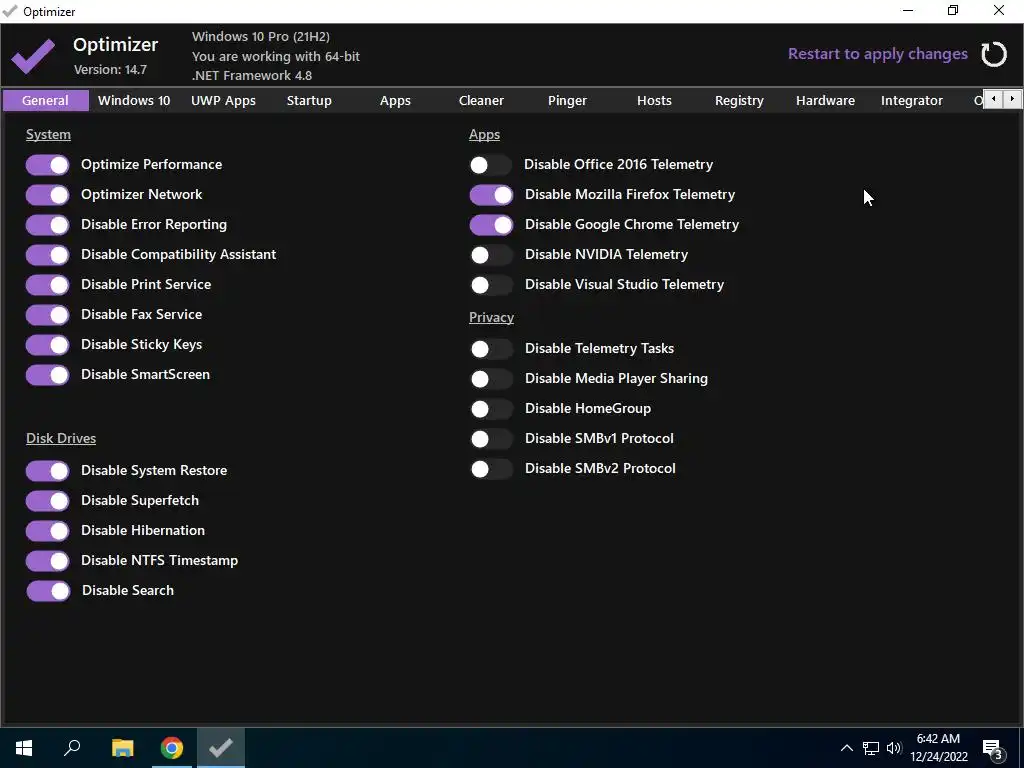This screenshot has height=768, width=1024.
Task: Enable Disable NVIDIA Telemetry
Action: click(491, 255)
